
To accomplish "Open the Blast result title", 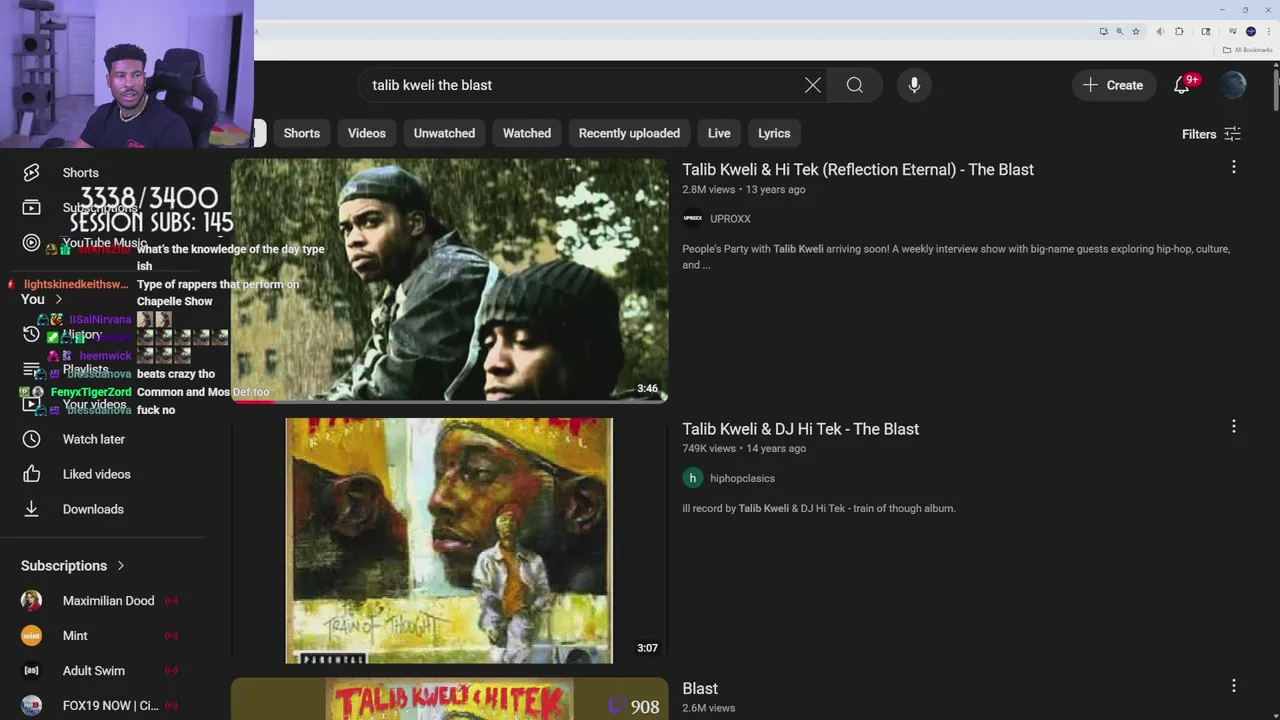I will [x=700, y=688].
